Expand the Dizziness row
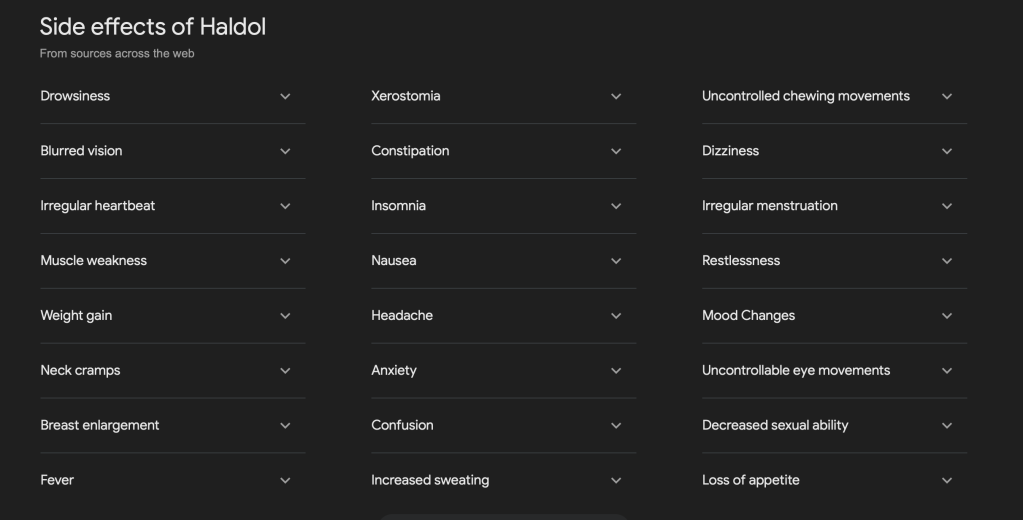 click(x=947, y=152)
